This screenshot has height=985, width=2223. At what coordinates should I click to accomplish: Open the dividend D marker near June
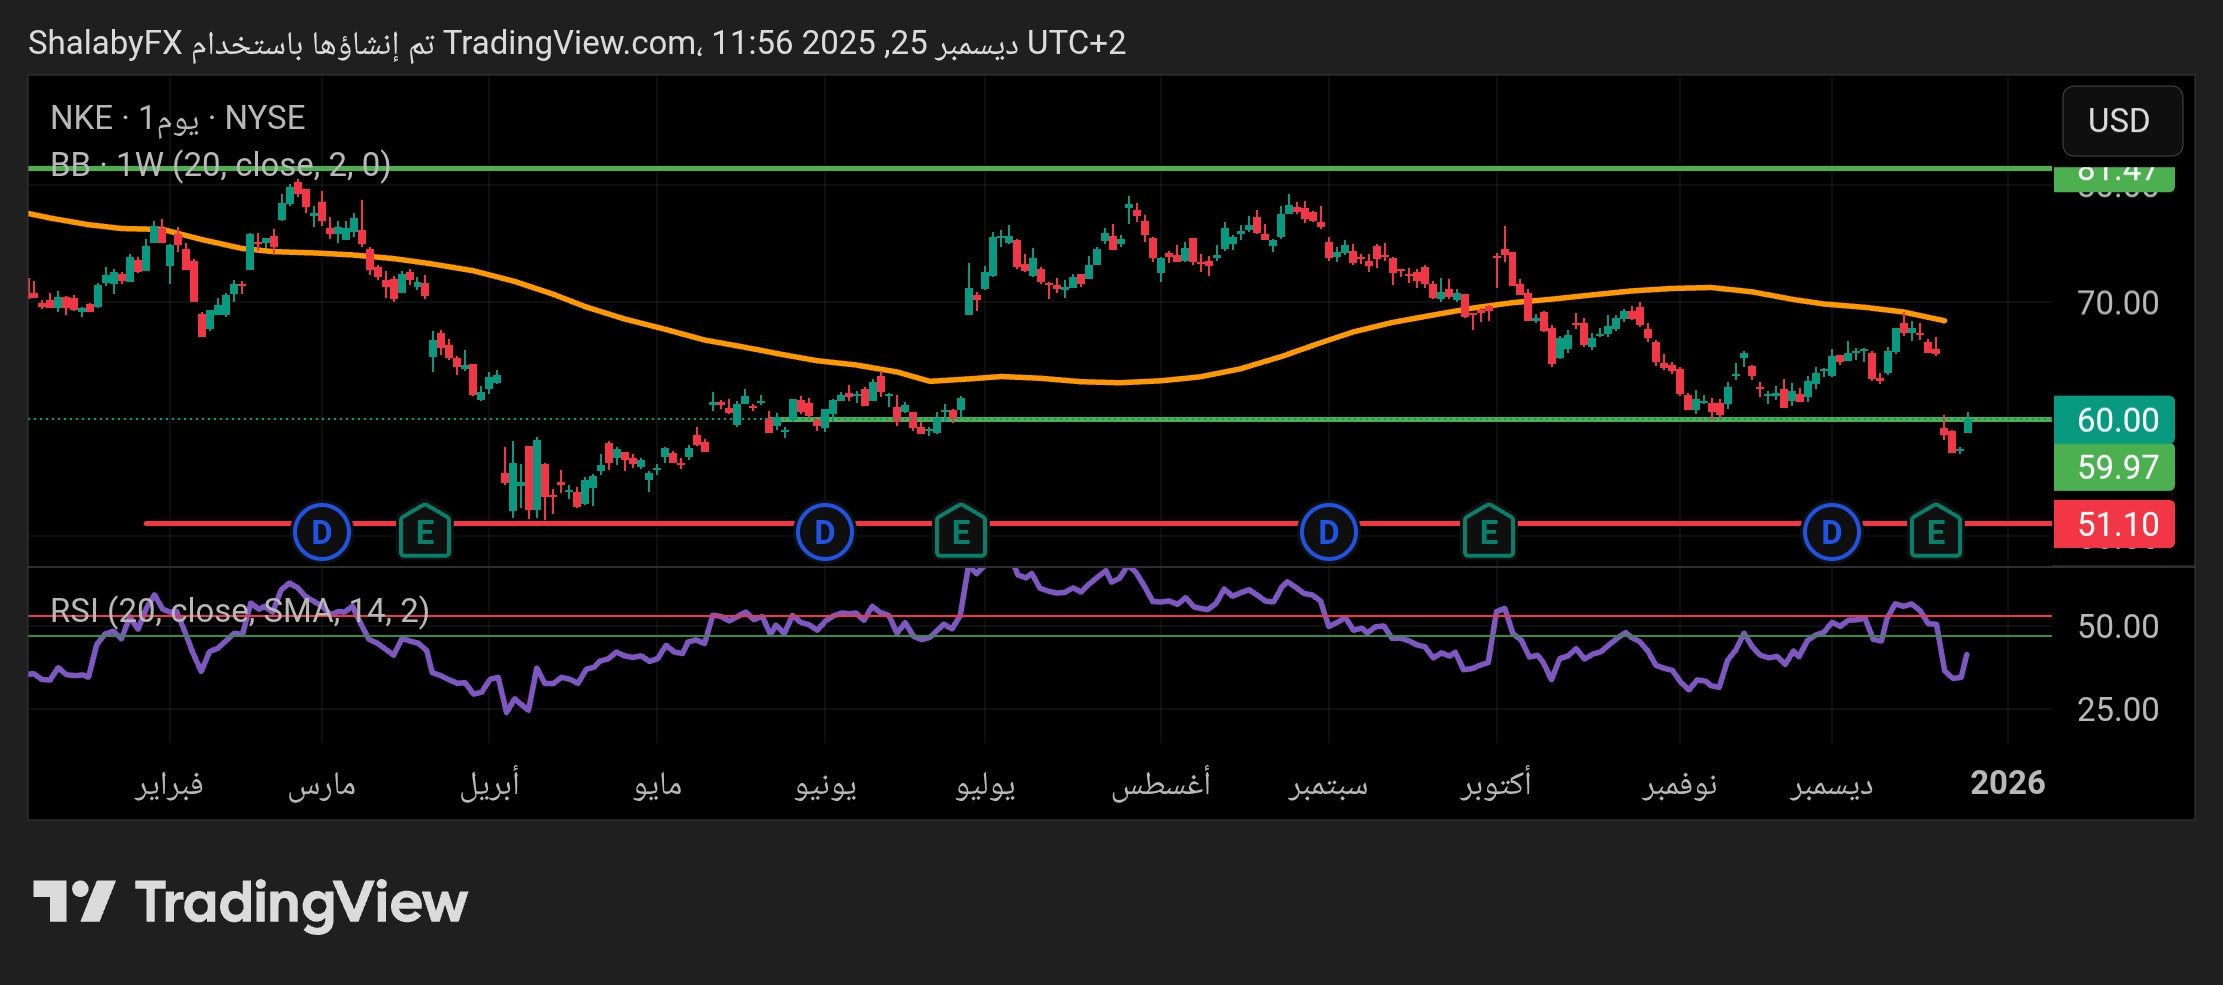pyautogui.click(x=825, y=532)
